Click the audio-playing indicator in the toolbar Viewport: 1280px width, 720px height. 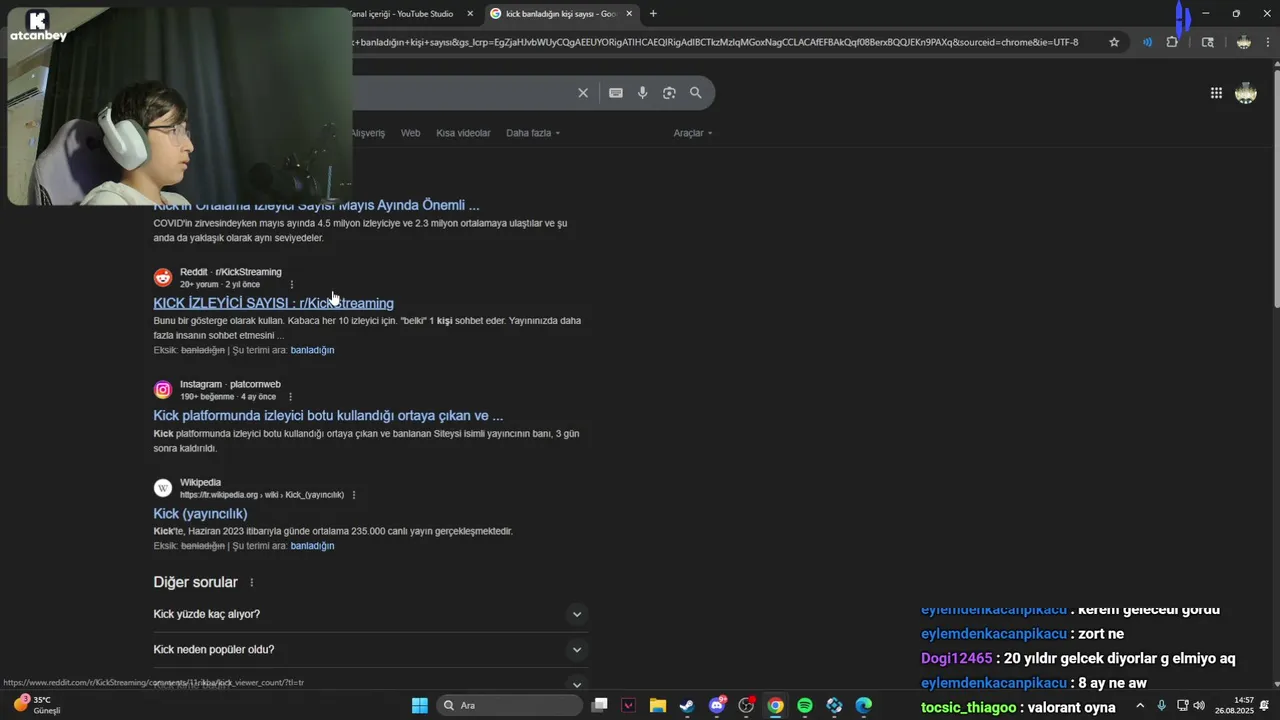click(1147, 42)
